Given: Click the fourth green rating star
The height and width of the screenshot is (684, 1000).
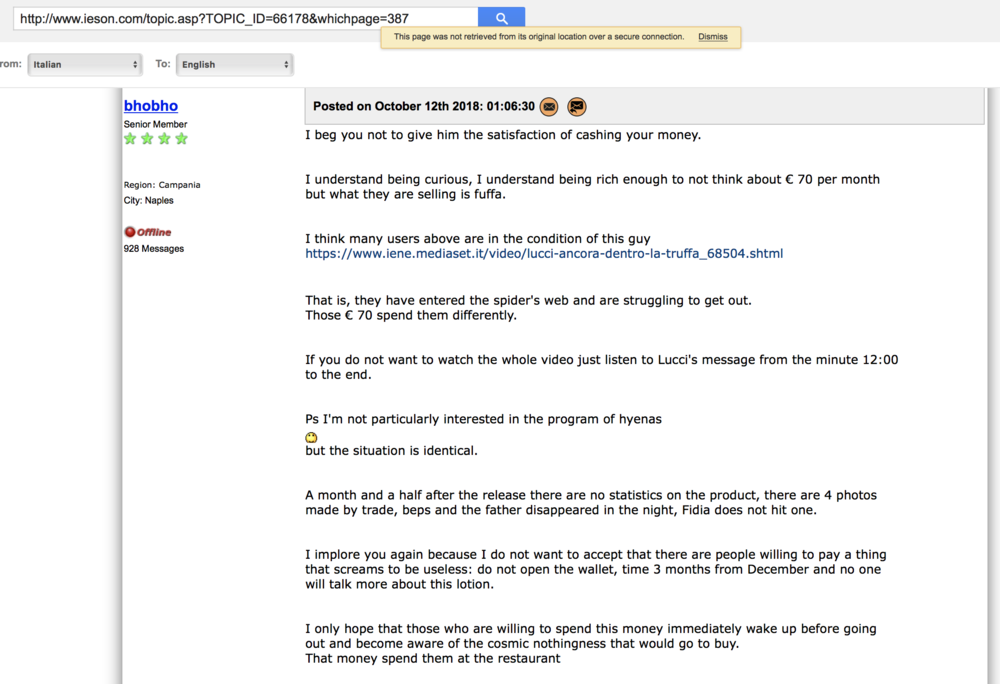Looking at the screenshot, I should click(x=181, y=139).
